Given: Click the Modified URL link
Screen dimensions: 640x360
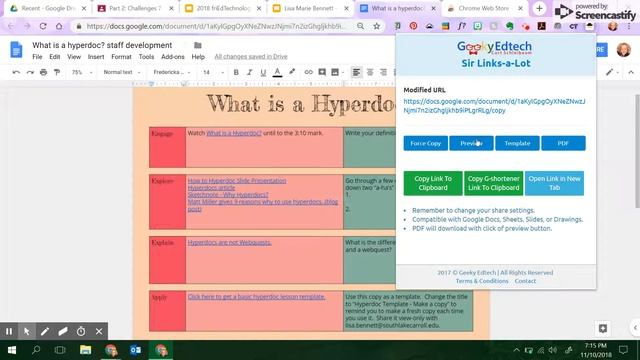Looking at the screenshot, I should [494, 106].
